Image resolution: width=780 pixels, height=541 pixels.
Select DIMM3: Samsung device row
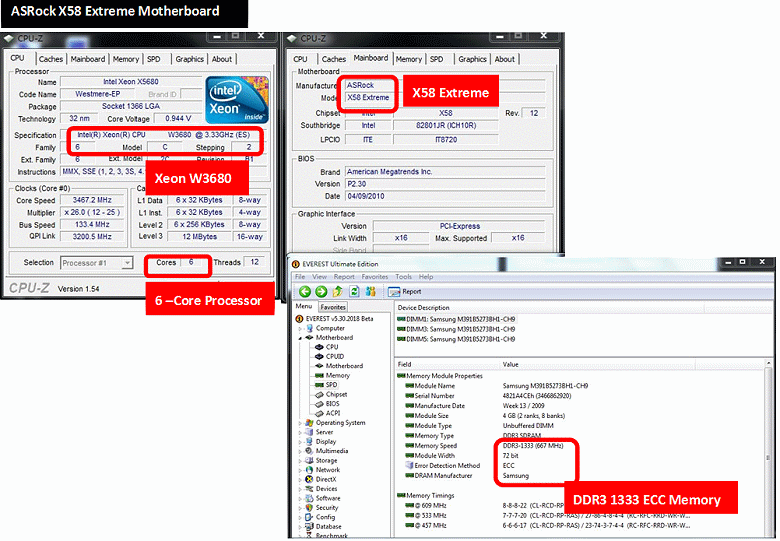coord(456,329)
